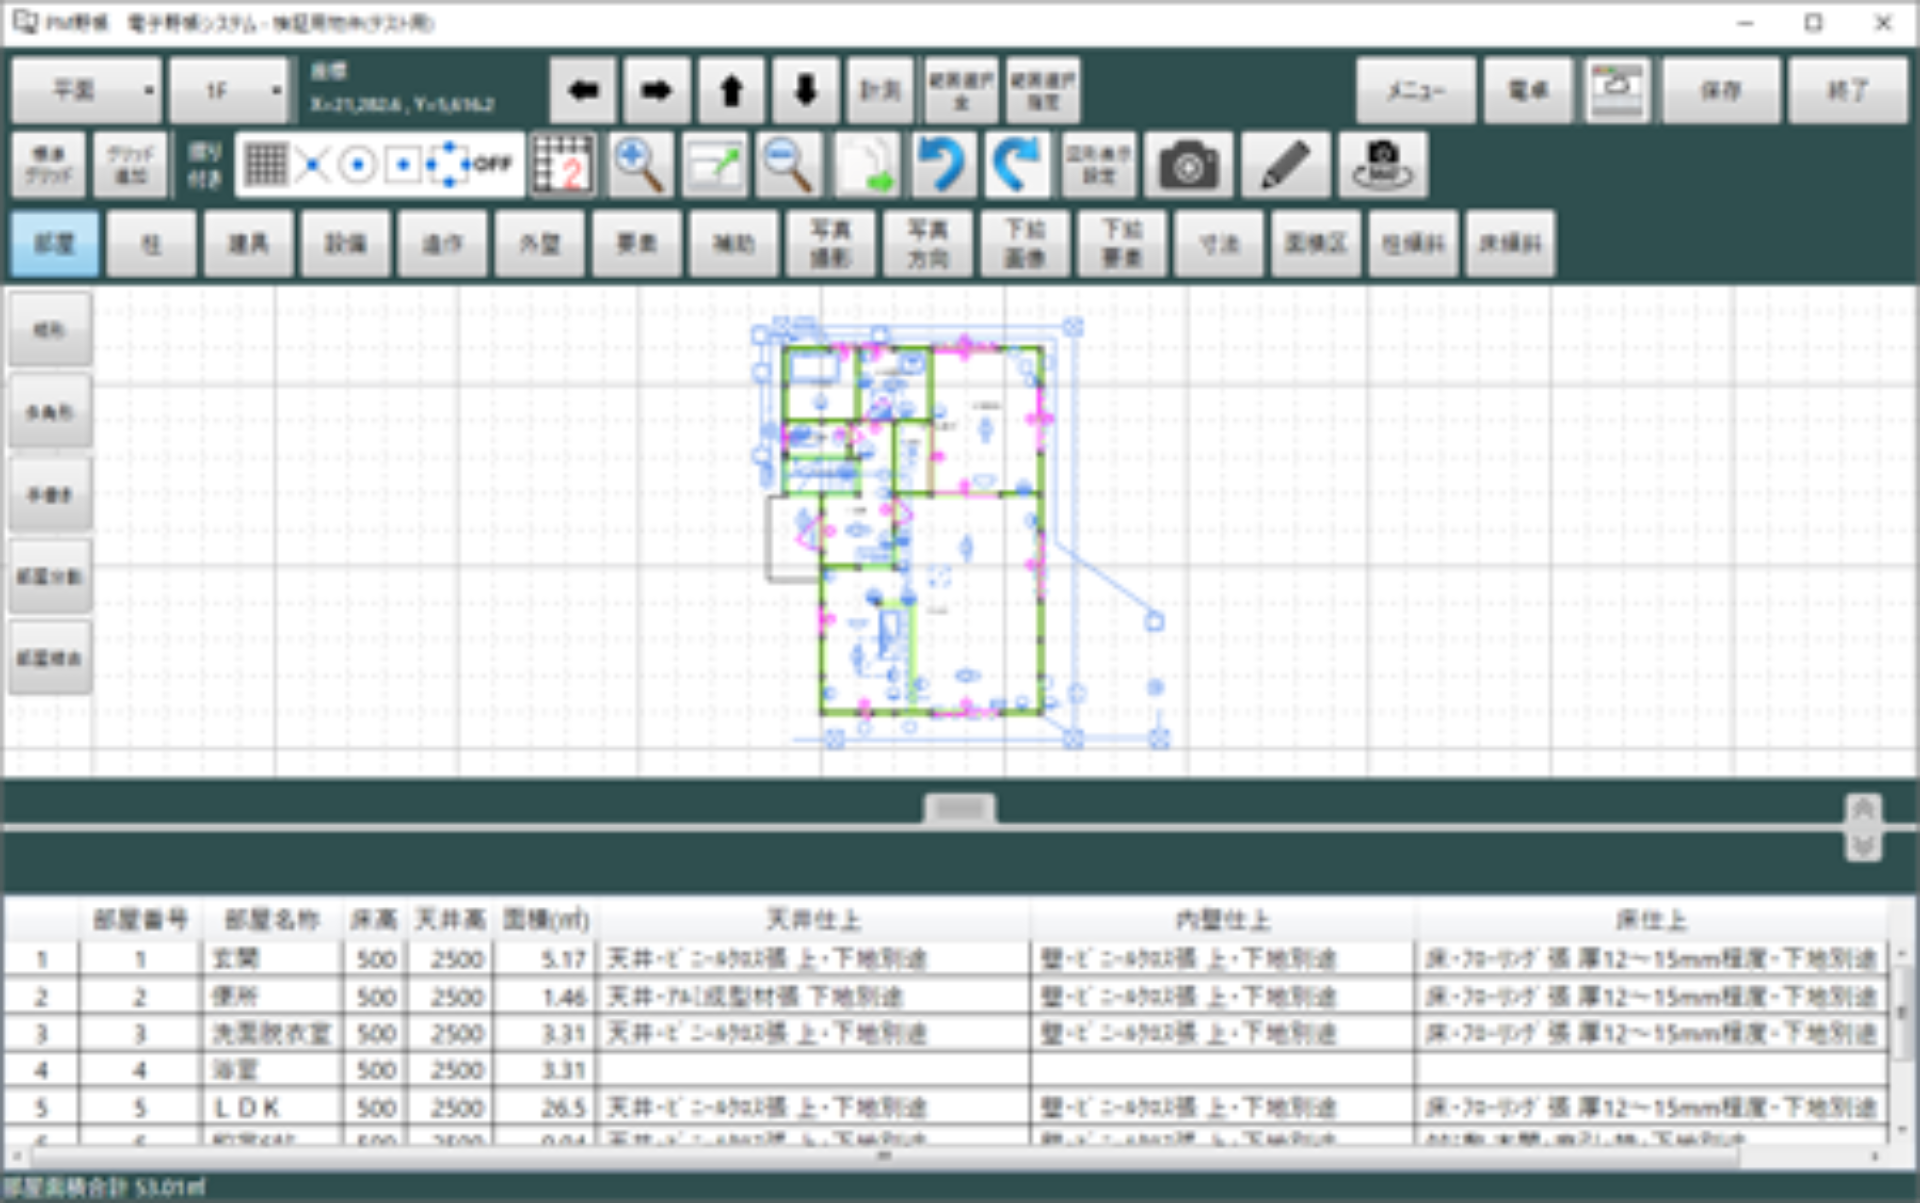Click the 部屋結合 merge room button
This screenshot has height=1203, width=1920.
[x=50, y=658]
